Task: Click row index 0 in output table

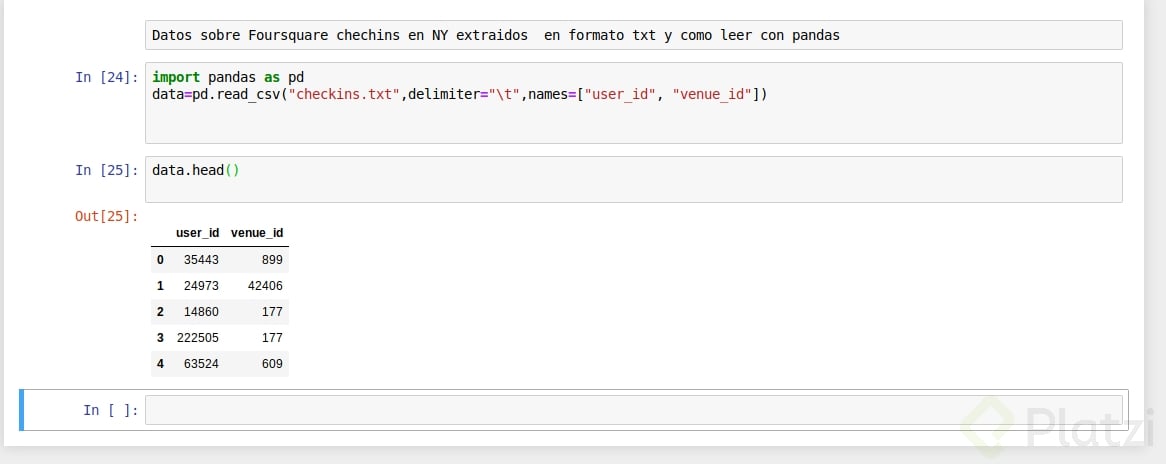Action: (x=160, y=260)
